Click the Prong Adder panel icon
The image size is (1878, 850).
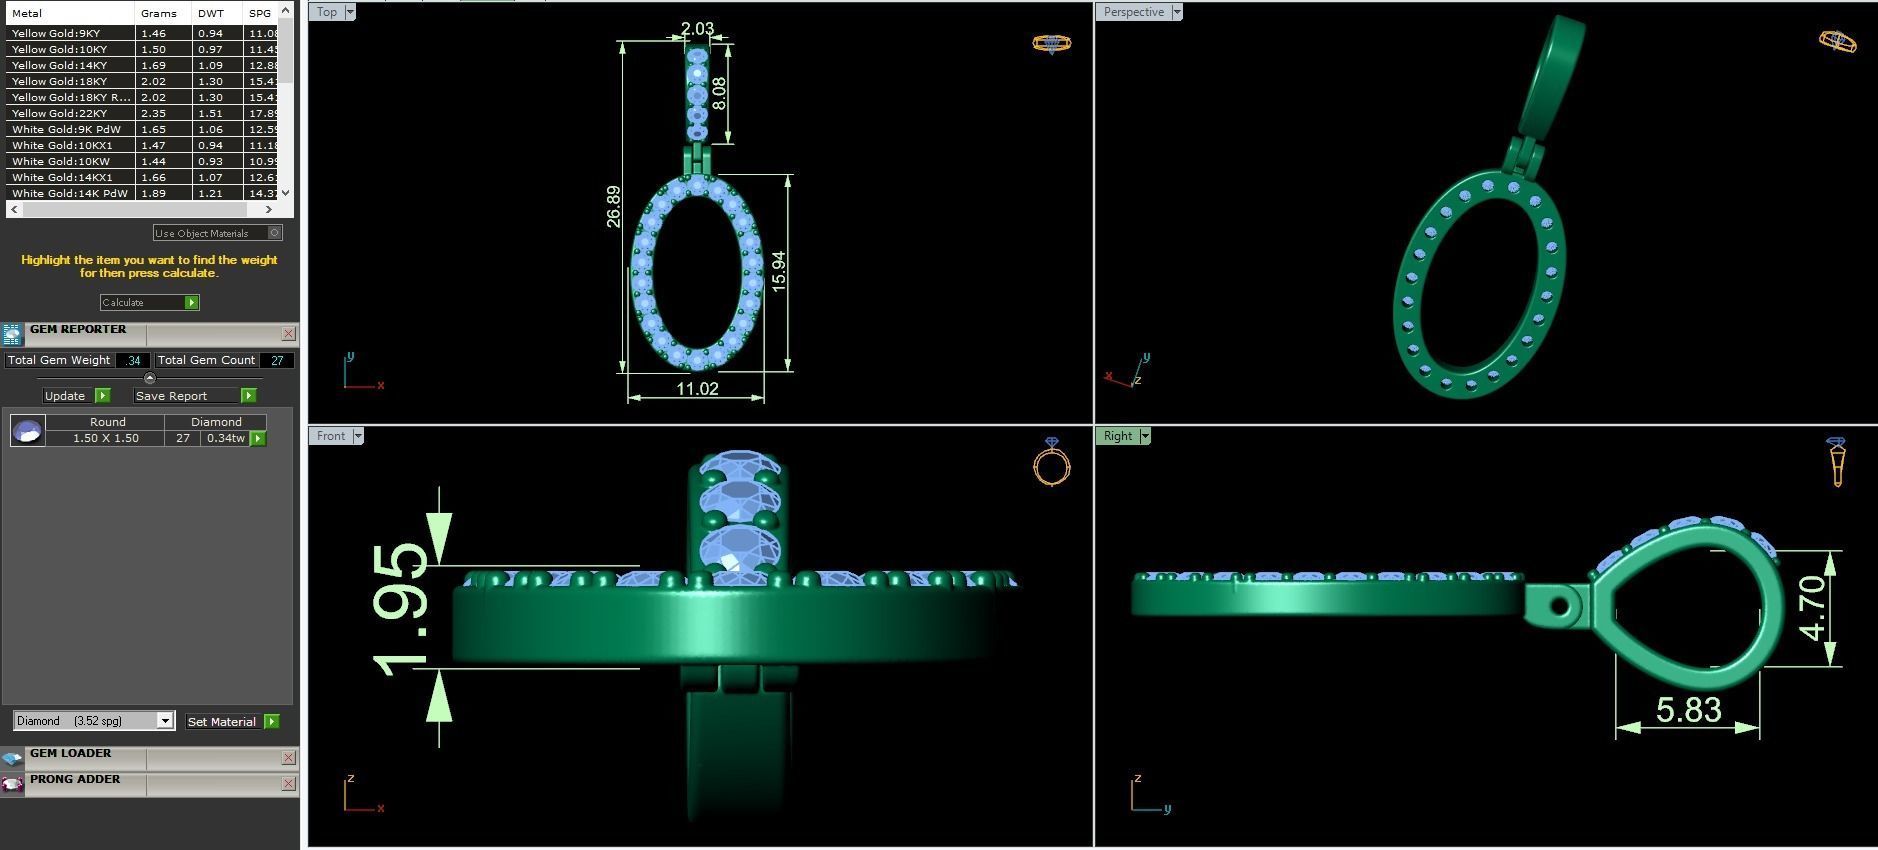(x=12, y=784)
